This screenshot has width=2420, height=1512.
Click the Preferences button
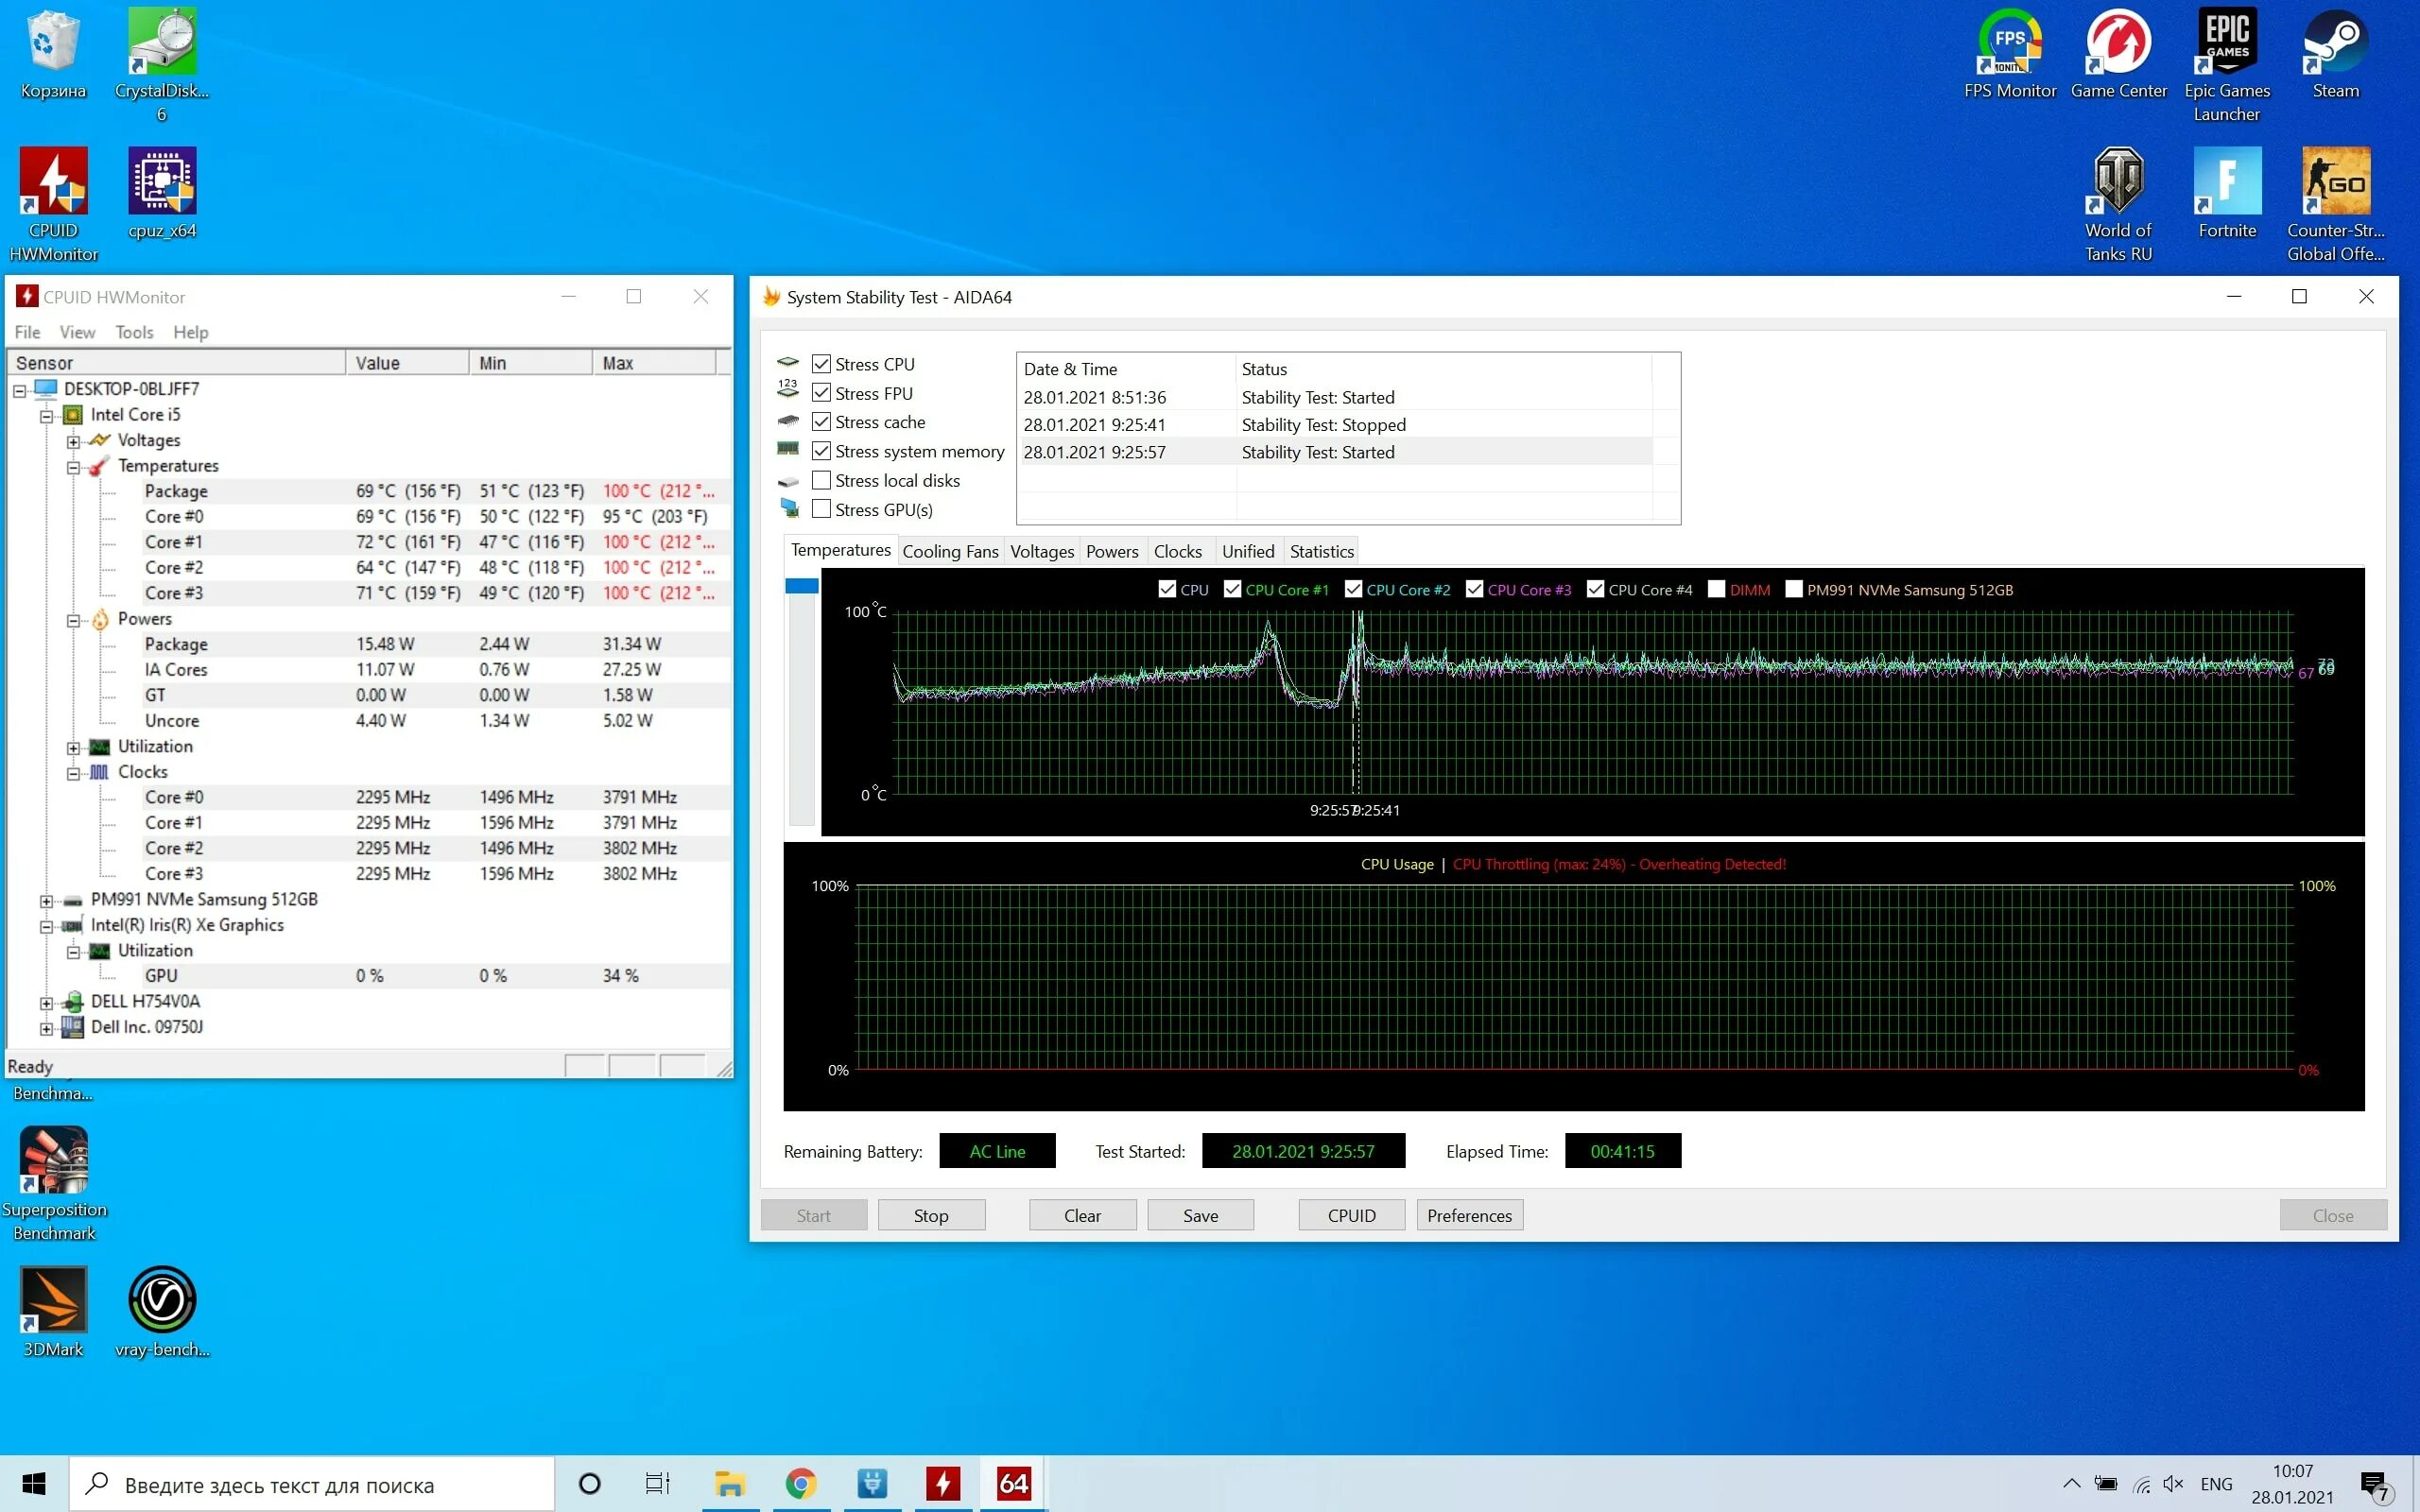click(x=1468, y=1215)
